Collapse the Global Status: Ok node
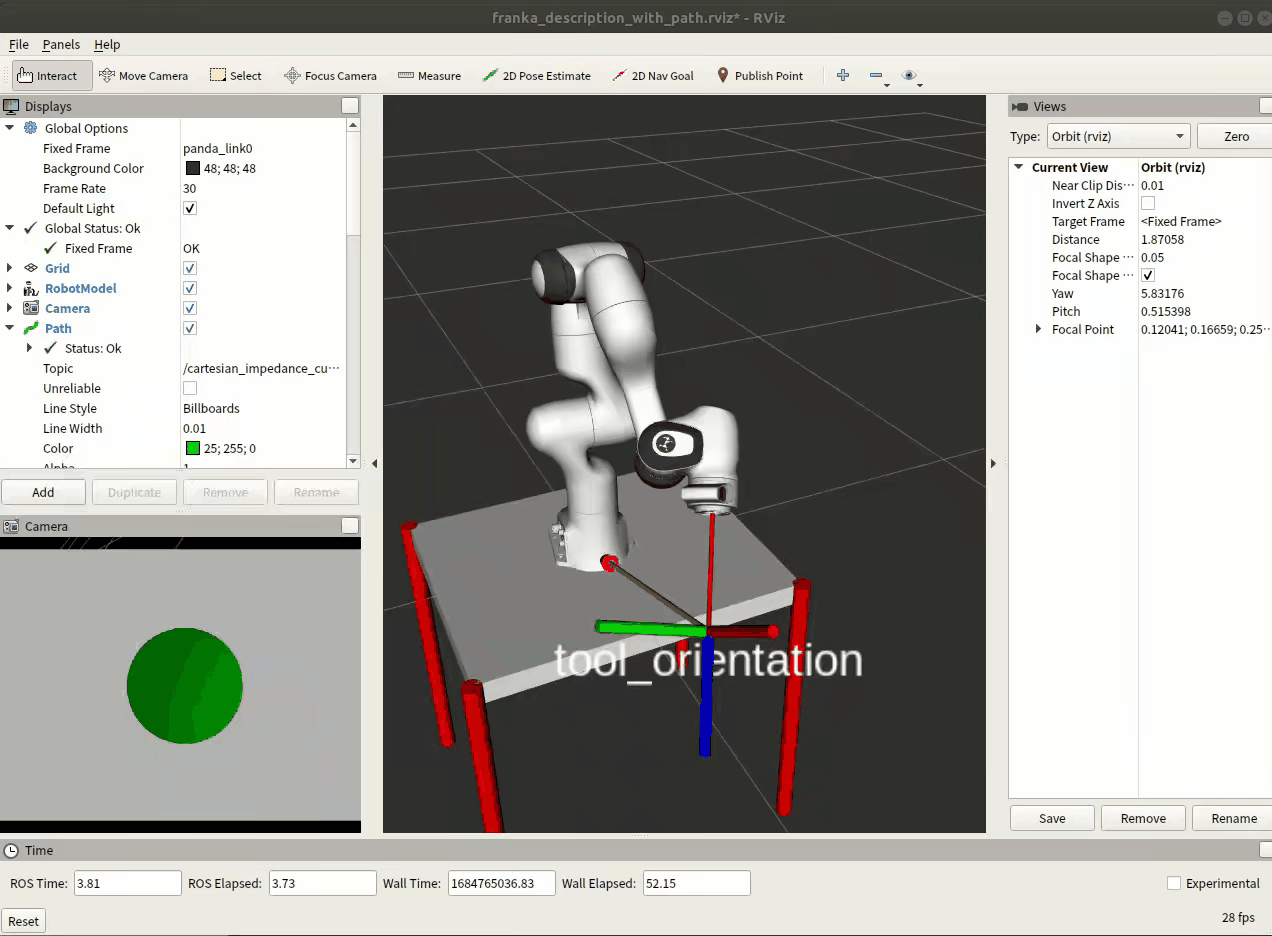Viewport: 1272px width, 936px height. (x=10, y=228)
